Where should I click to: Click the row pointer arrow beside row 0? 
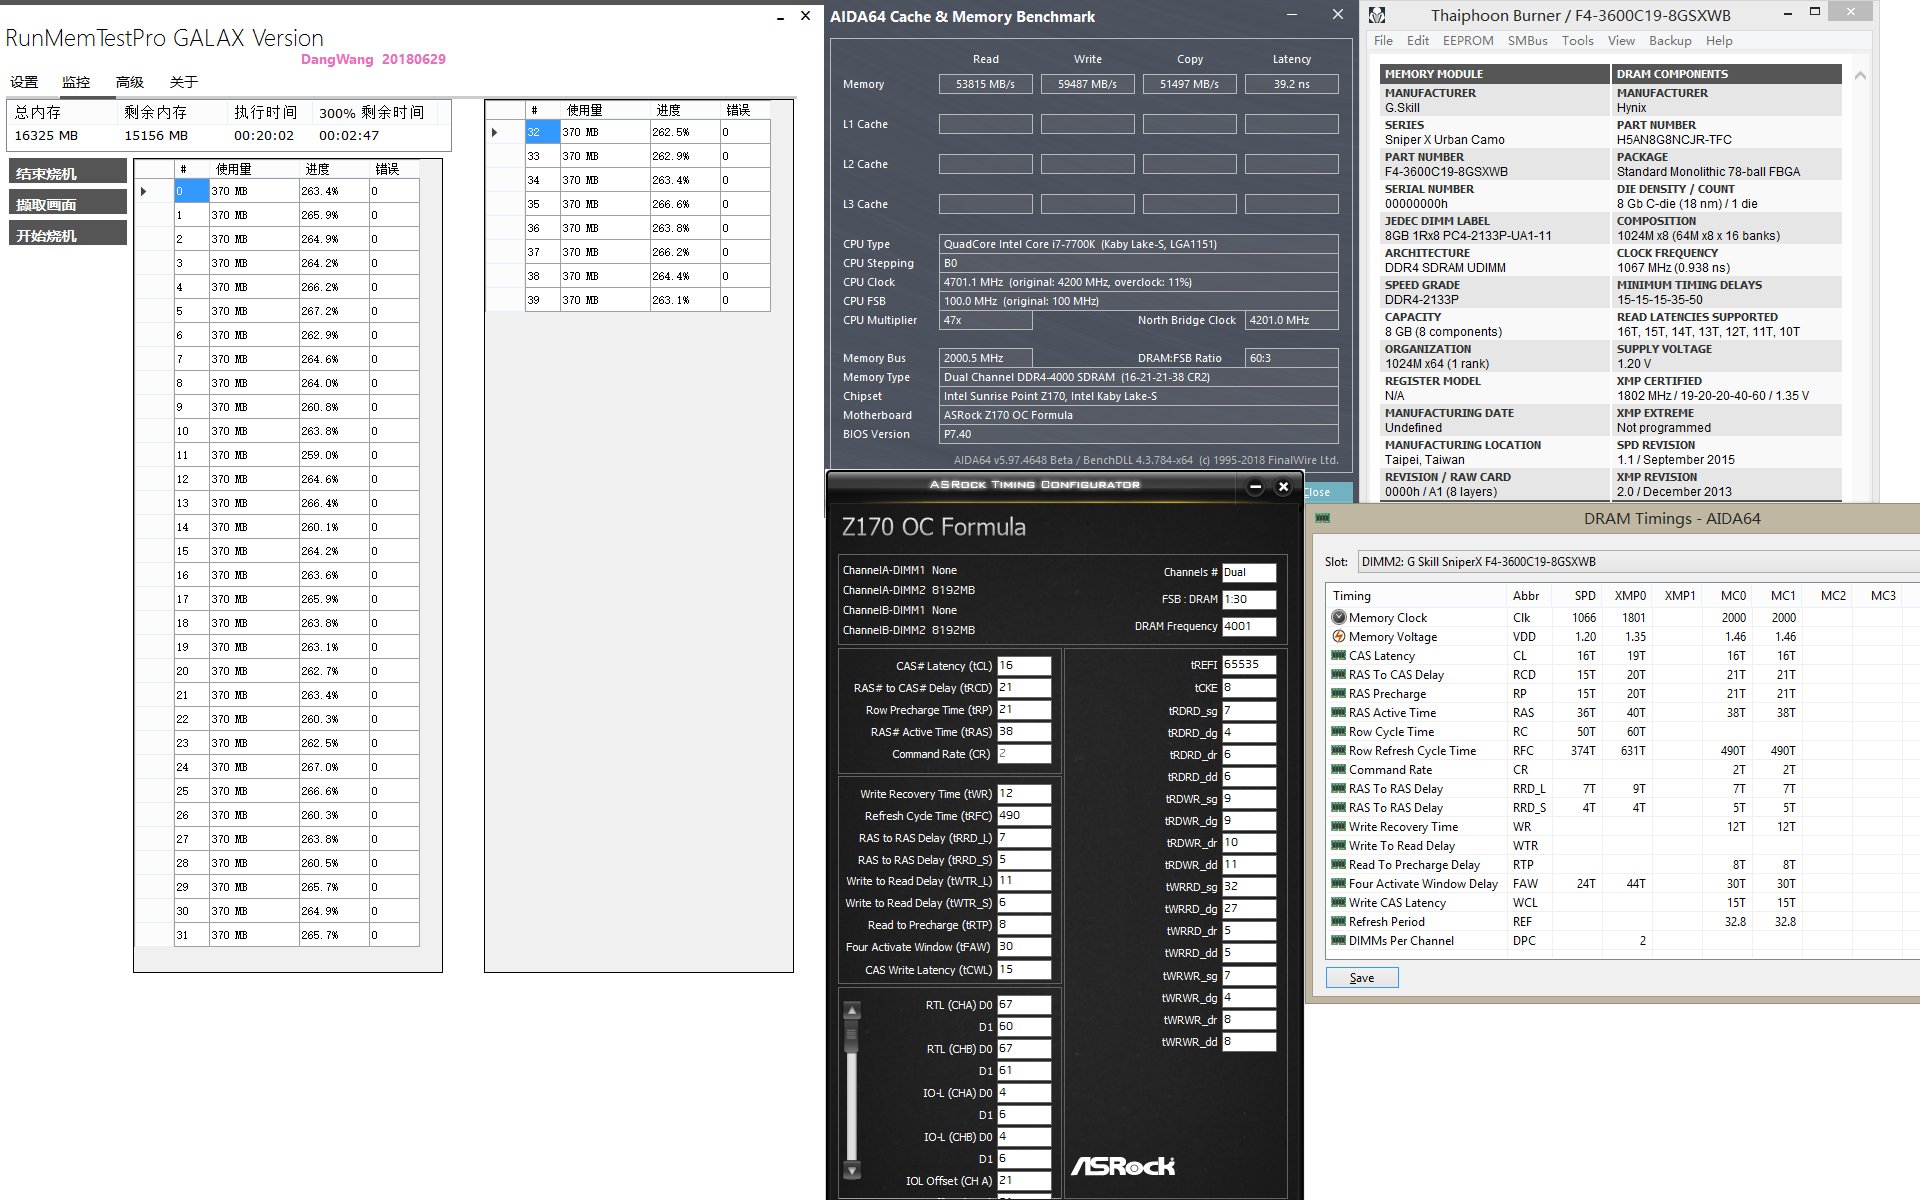coord(144,191)
